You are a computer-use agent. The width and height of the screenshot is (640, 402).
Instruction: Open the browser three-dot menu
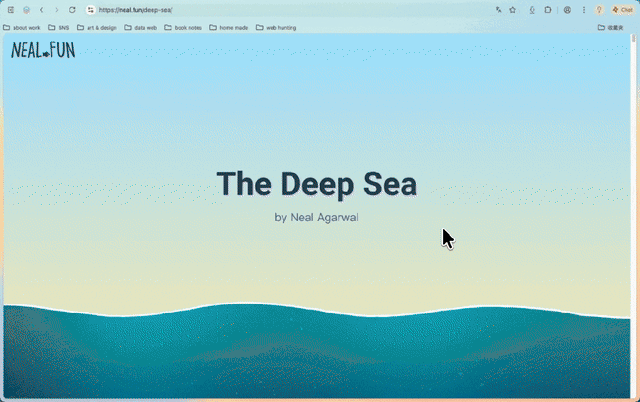click(584, 10)
